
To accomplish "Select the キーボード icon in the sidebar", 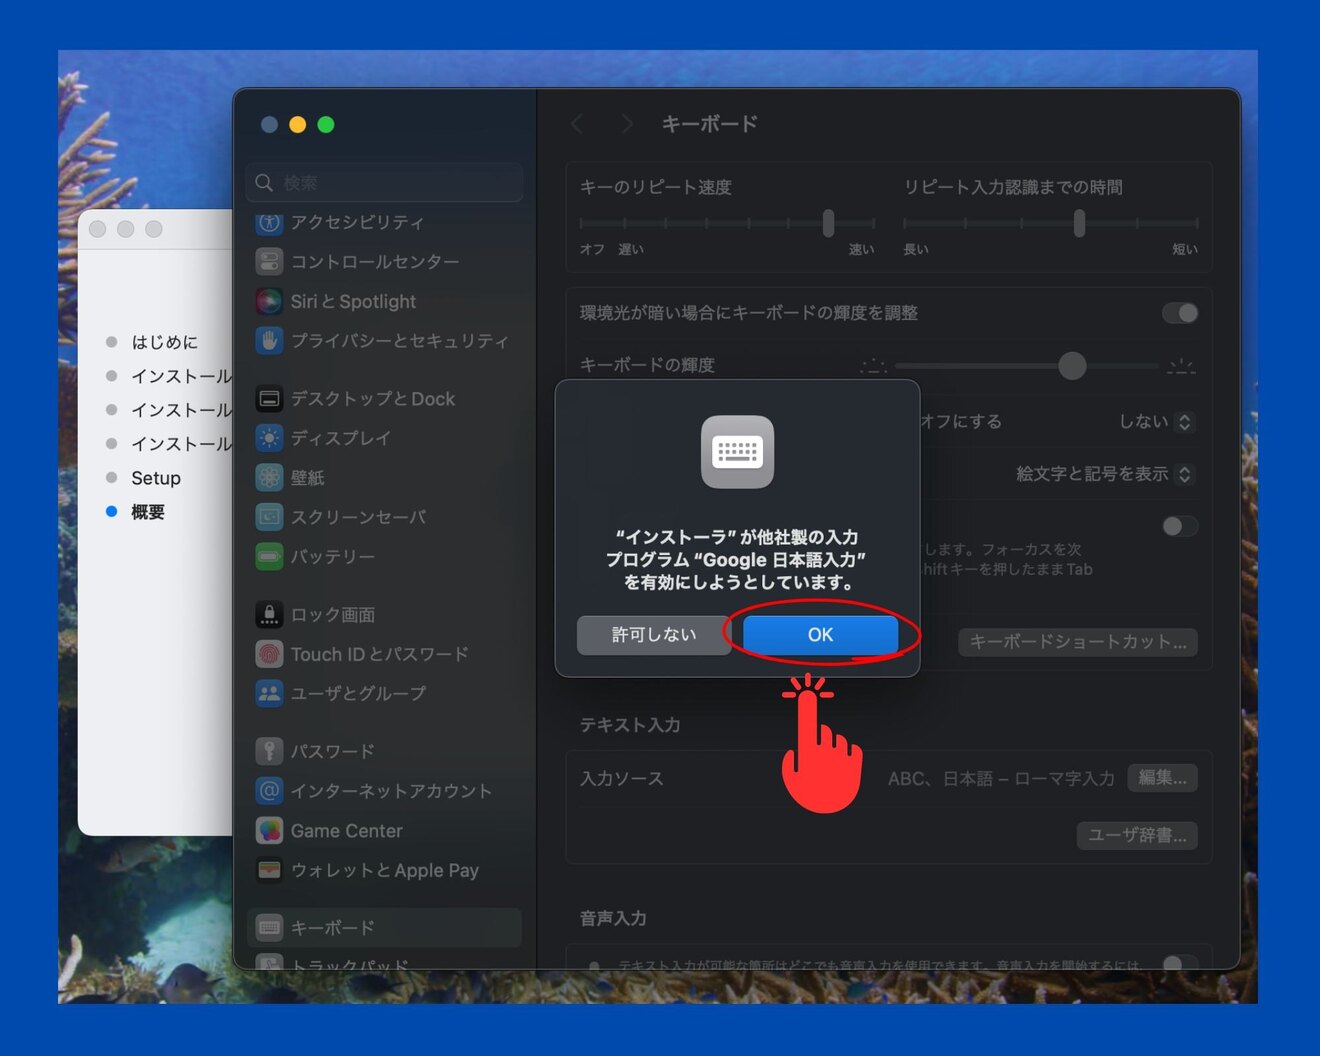I will pyautogui.click(x=269, y=928).
